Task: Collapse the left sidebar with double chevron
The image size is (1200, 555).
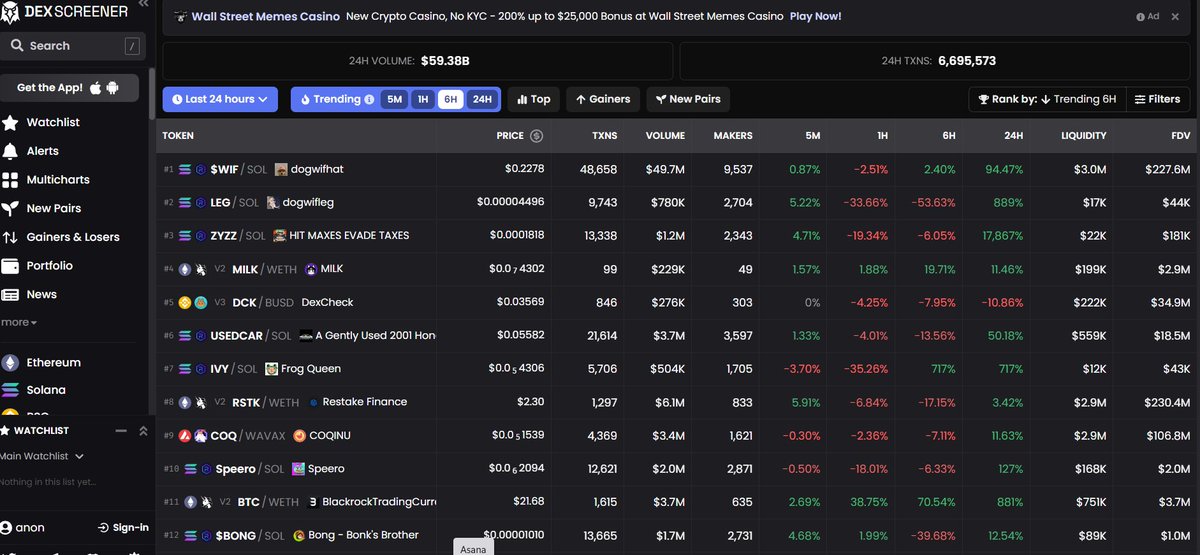Action: click(143, 5)
